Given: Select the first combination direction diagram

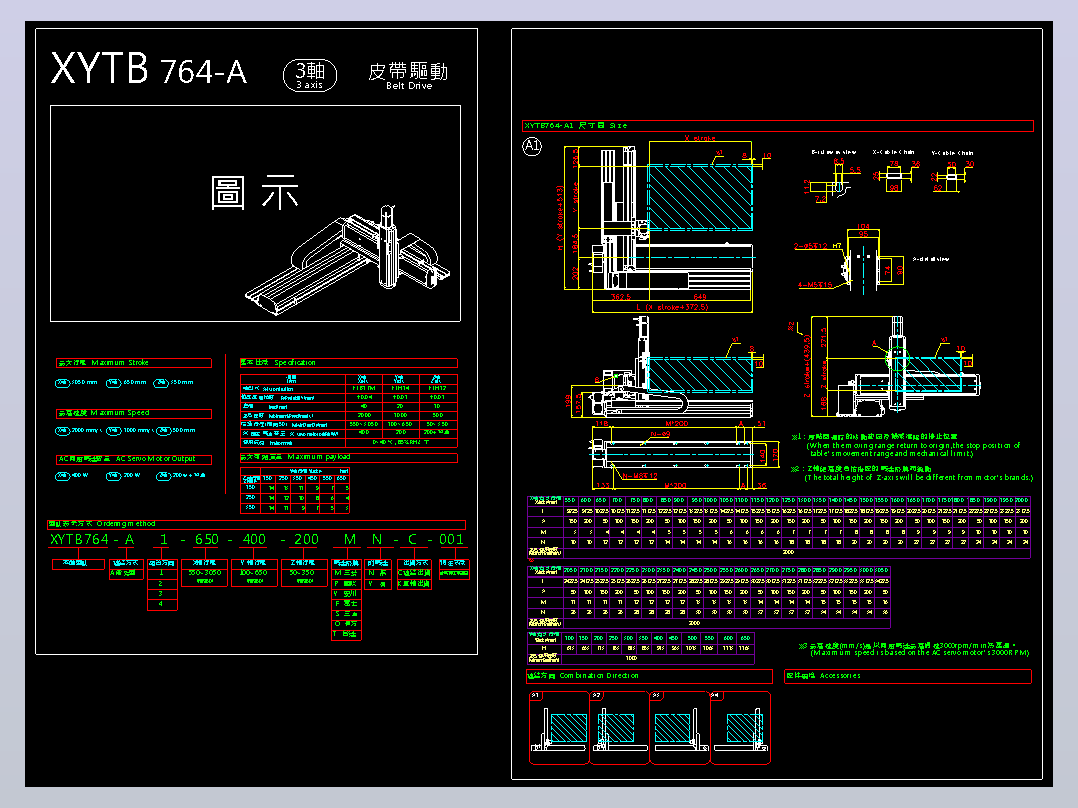Looking at the screenshot, I should coord(559,728).
